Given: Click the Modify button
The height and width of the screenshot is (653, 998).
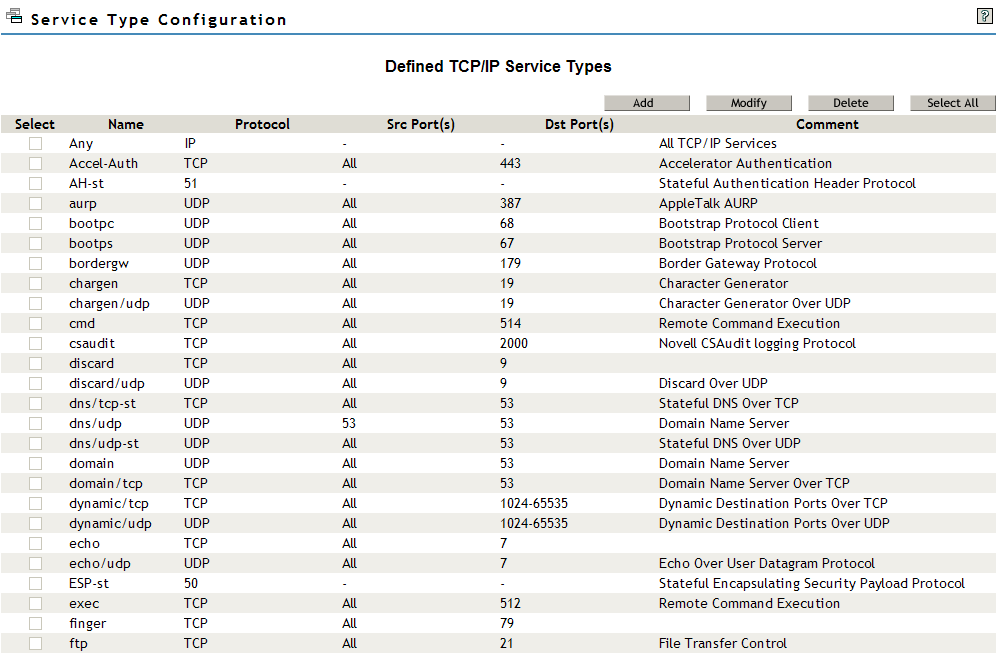Looking at the screenshot, I should (748, 102).
